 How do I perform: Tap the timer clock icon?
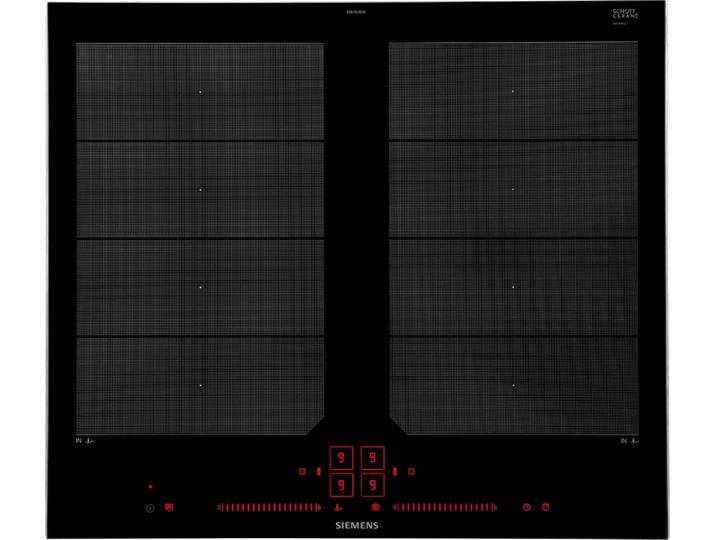pyautogui.click(x=526, y=507)
